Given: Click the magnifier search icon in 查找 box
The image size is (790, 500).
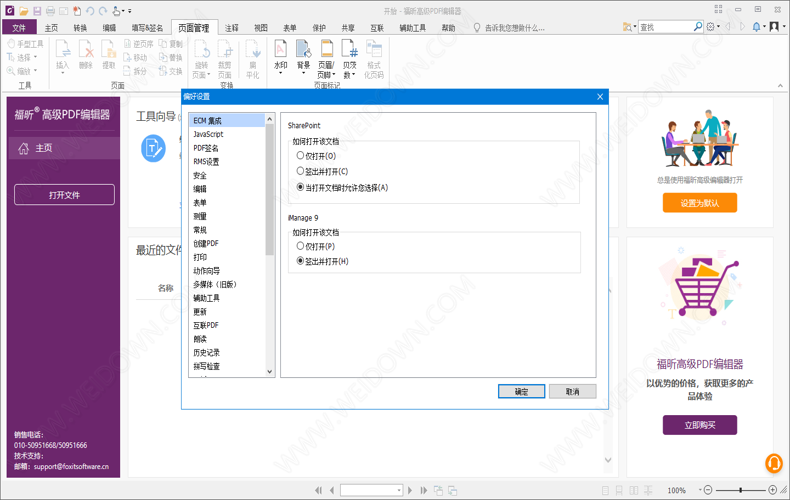Looking at the screenshot, I should click(698, 26).
